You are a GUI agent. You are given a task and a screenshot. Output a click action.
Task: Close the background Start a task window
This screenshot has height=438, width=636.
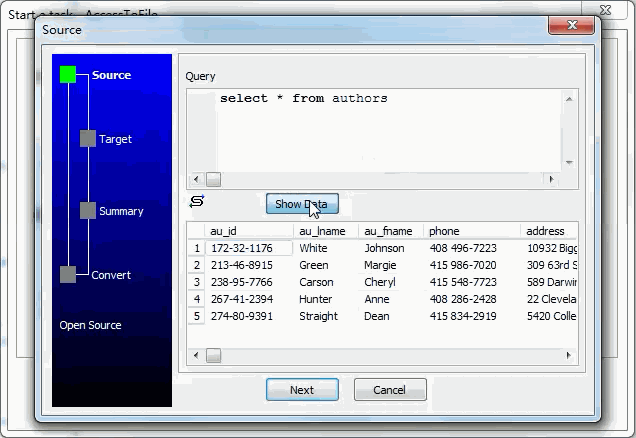[605, 10]
